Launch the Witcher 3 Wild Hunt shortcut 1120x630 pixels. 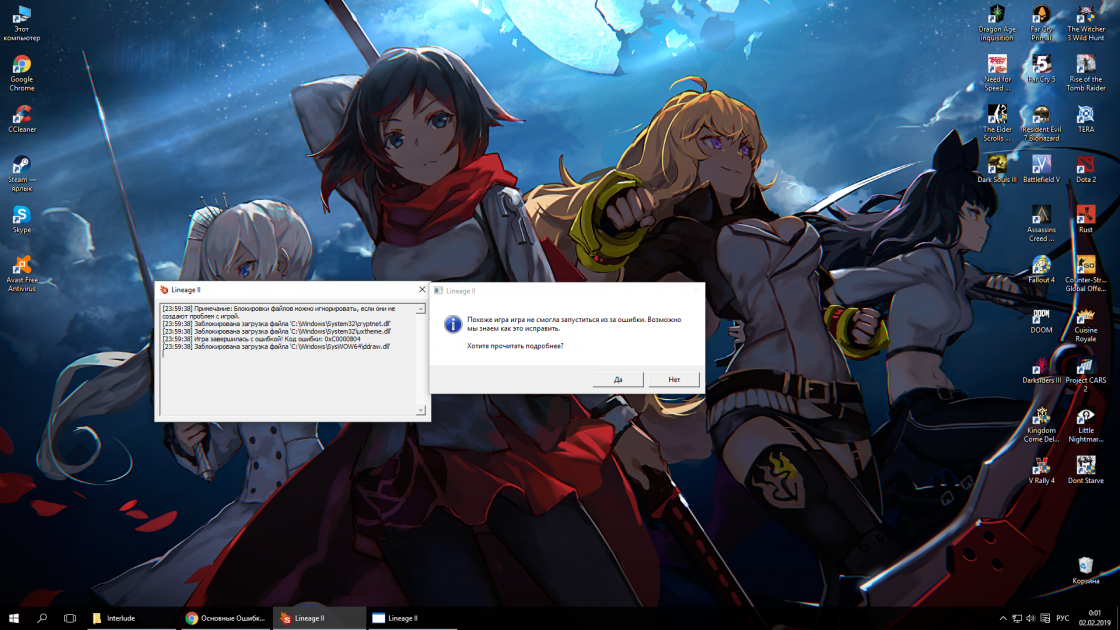1085,15
